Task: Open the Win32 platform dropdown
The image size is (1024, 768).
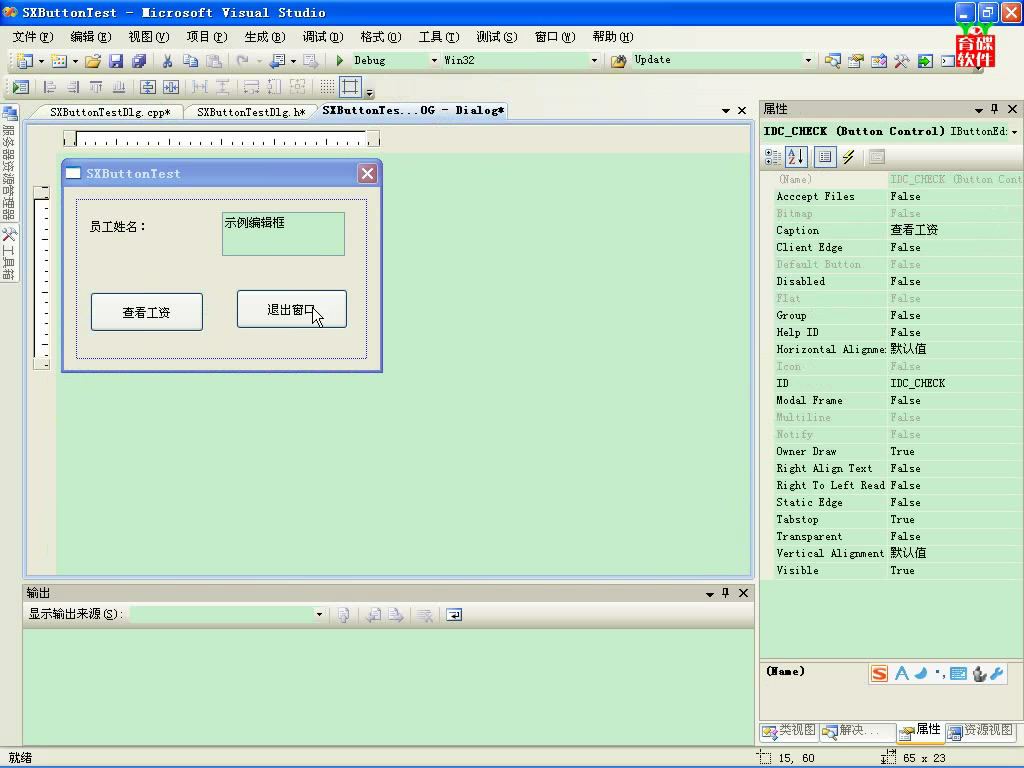Action: [594, 60]
